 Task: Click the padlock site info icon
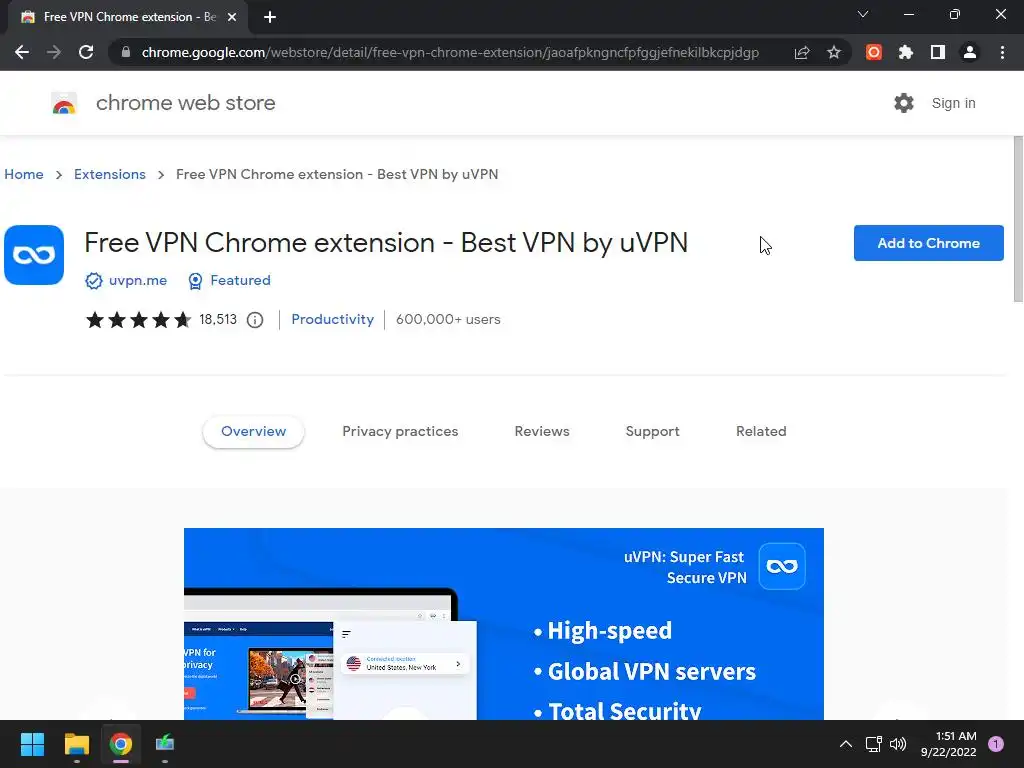[126, 52]
